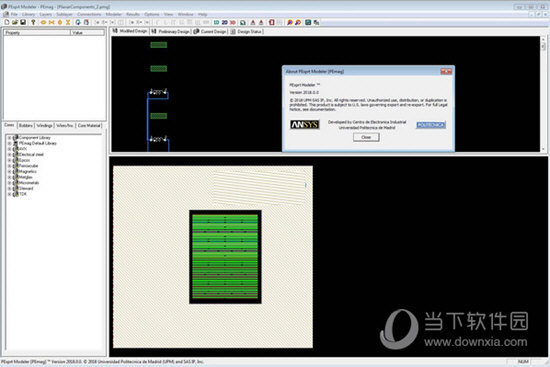Click the red zoom magnifier toolbar icon
The image size is (550, 367).
click(290, 22)
